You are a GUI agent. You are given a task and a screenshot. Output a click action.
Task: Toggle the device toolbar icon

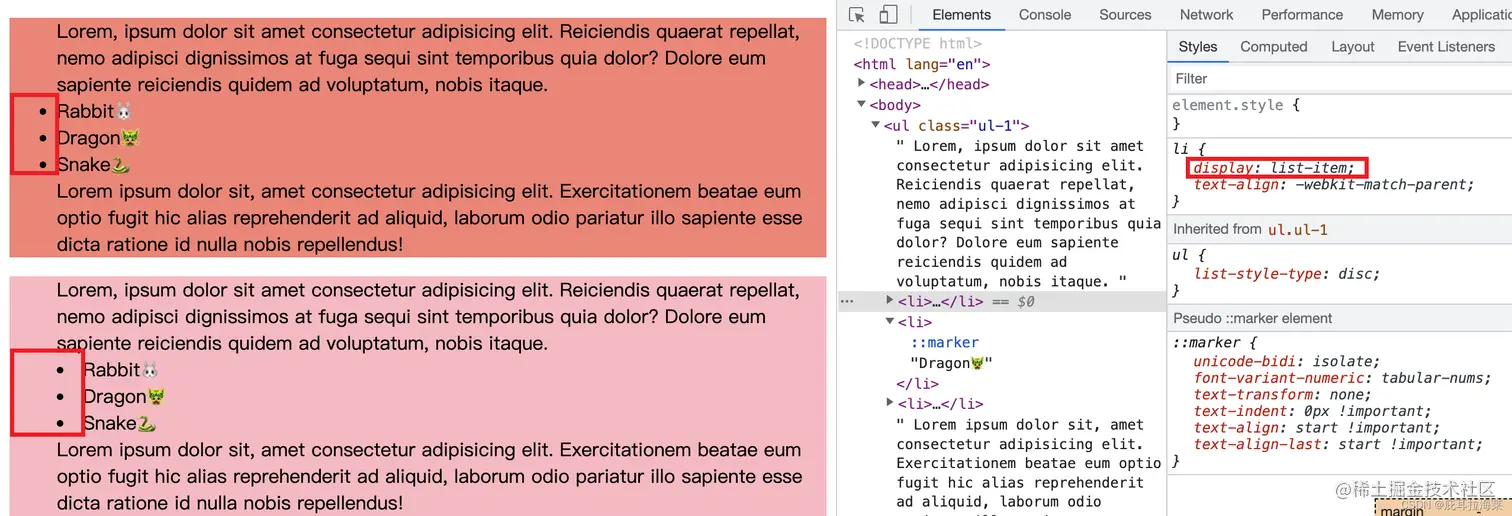[x=888, y=15]
